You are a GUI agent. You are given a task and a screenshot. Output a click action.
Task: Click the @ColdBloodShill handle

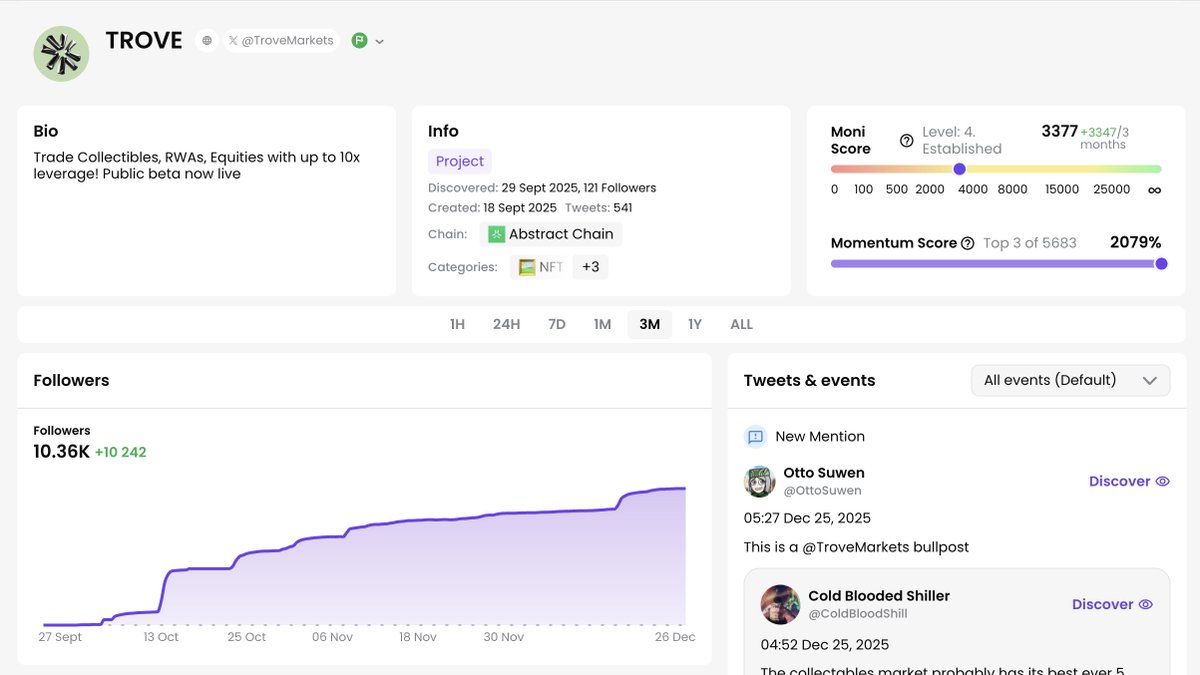pos(858,614)
